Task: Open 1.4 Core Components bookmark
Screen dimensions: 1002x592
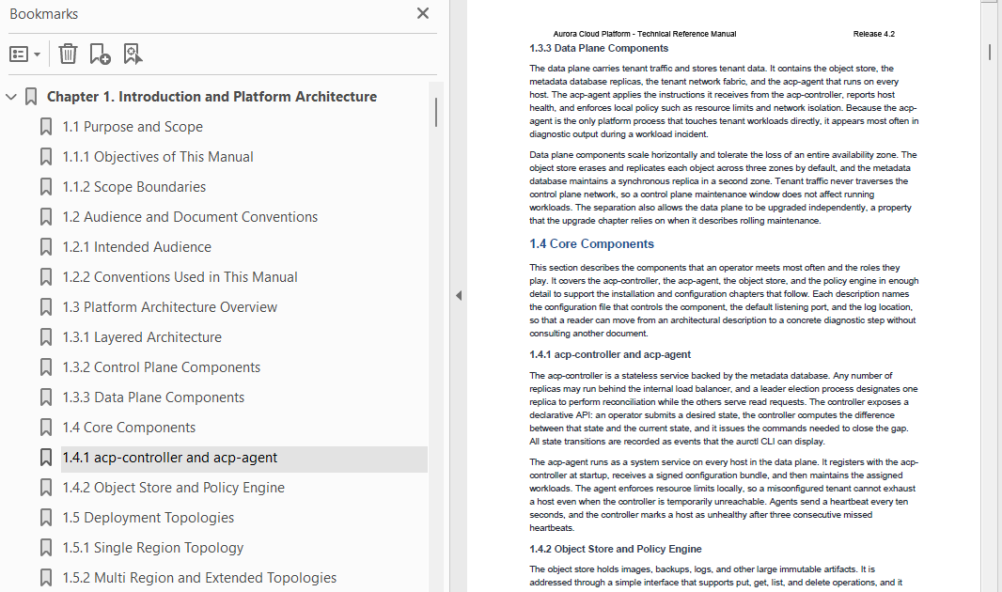Action: [128, 427]
